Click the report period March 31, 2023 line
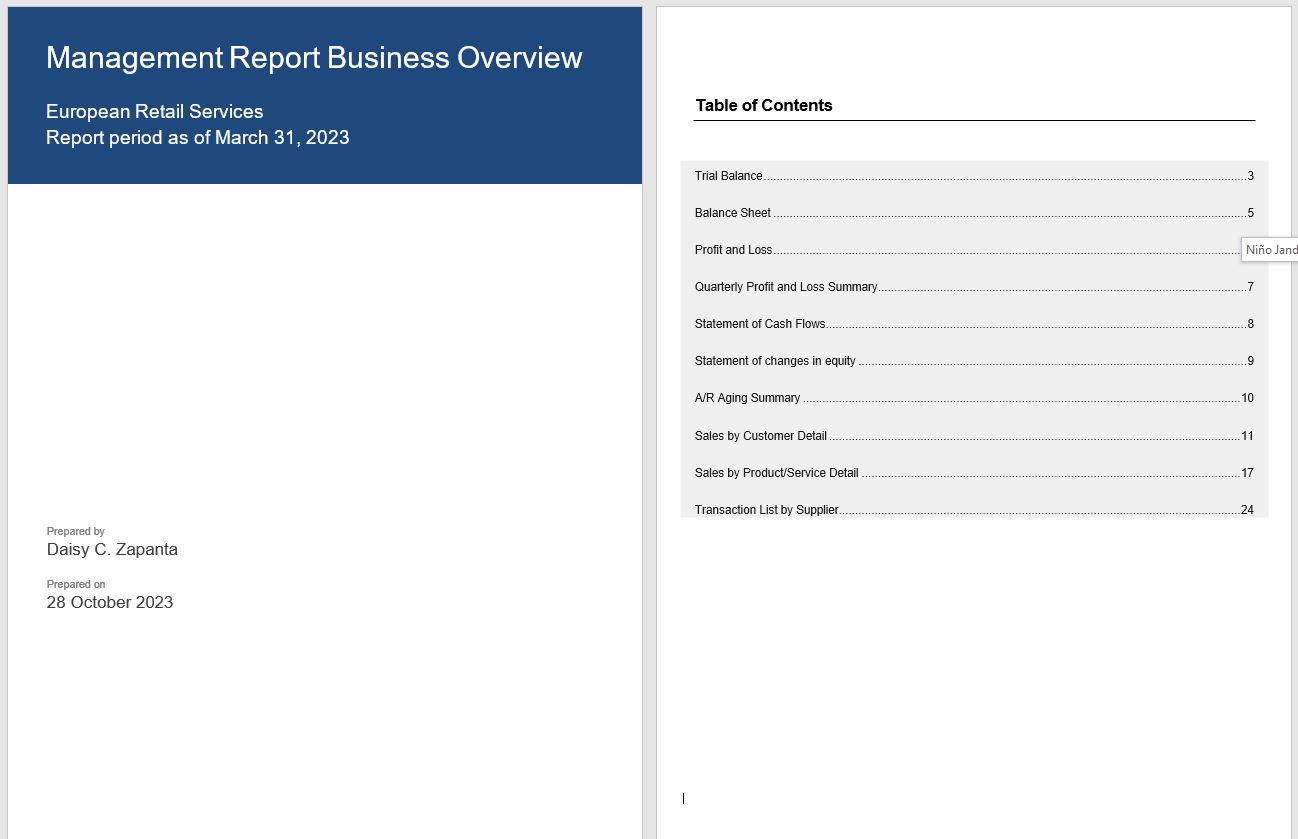 tap(198, 138)
